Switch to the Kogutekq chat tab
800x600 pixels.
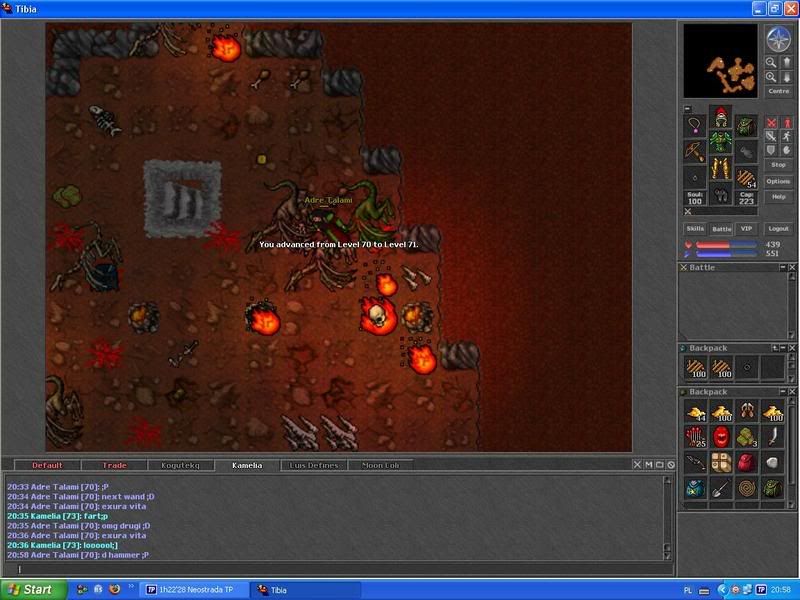click(x=180, y=465)
